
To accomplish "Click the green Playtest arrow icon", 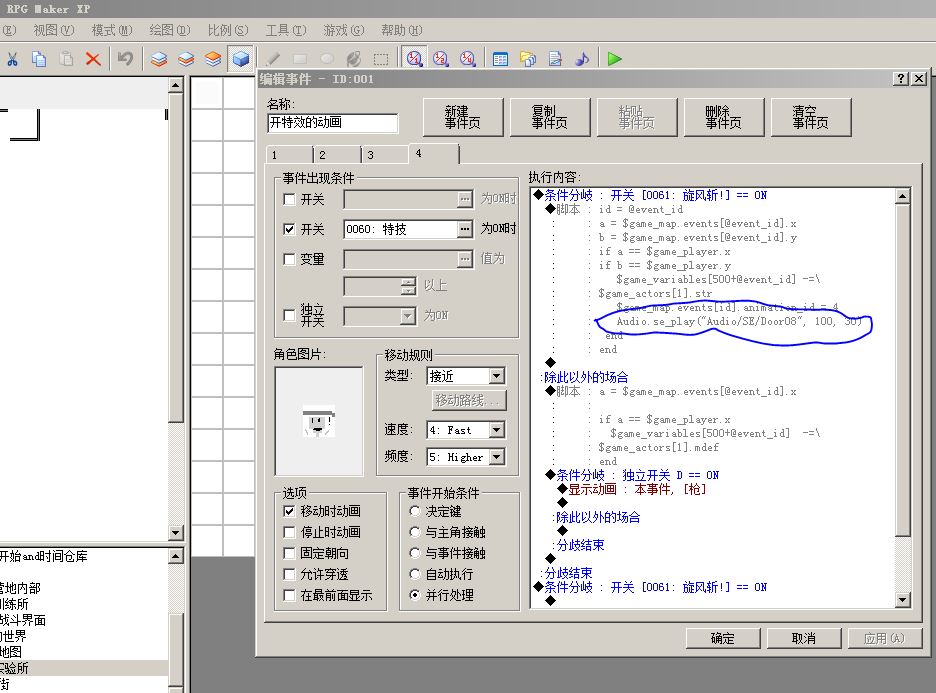I will click(x=615, y=58).
